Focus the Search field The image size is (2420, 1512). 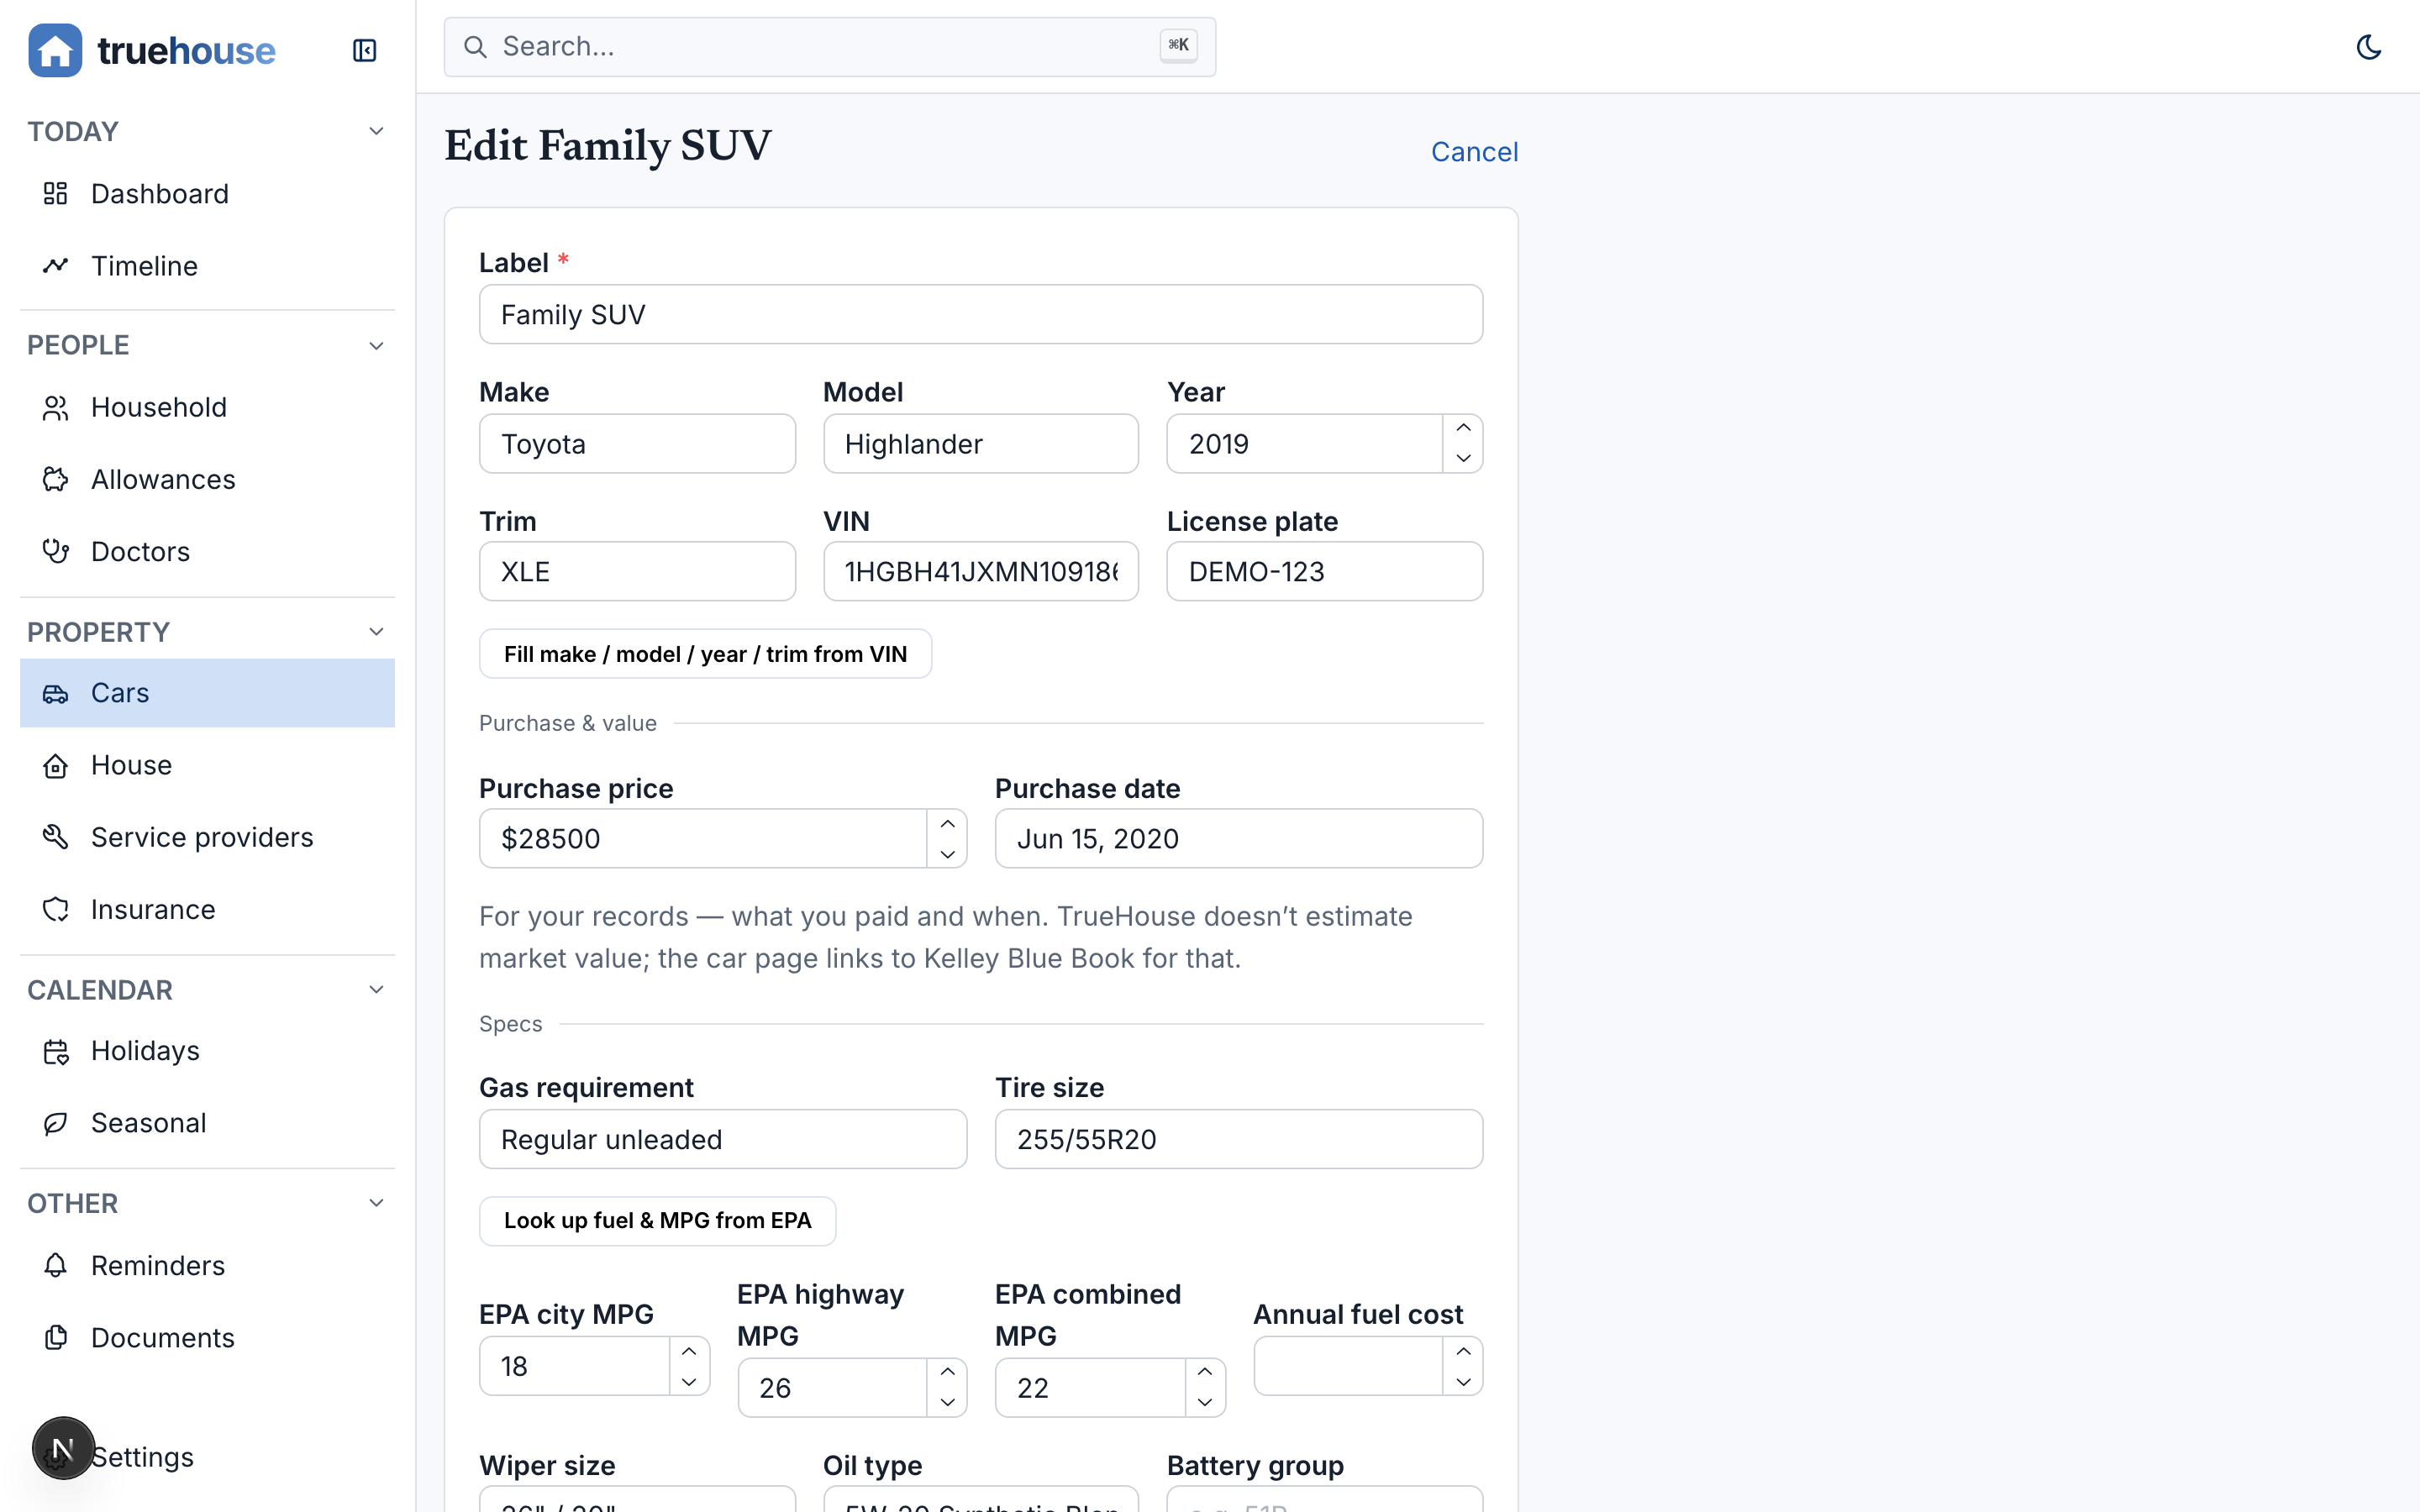point(829,47)
